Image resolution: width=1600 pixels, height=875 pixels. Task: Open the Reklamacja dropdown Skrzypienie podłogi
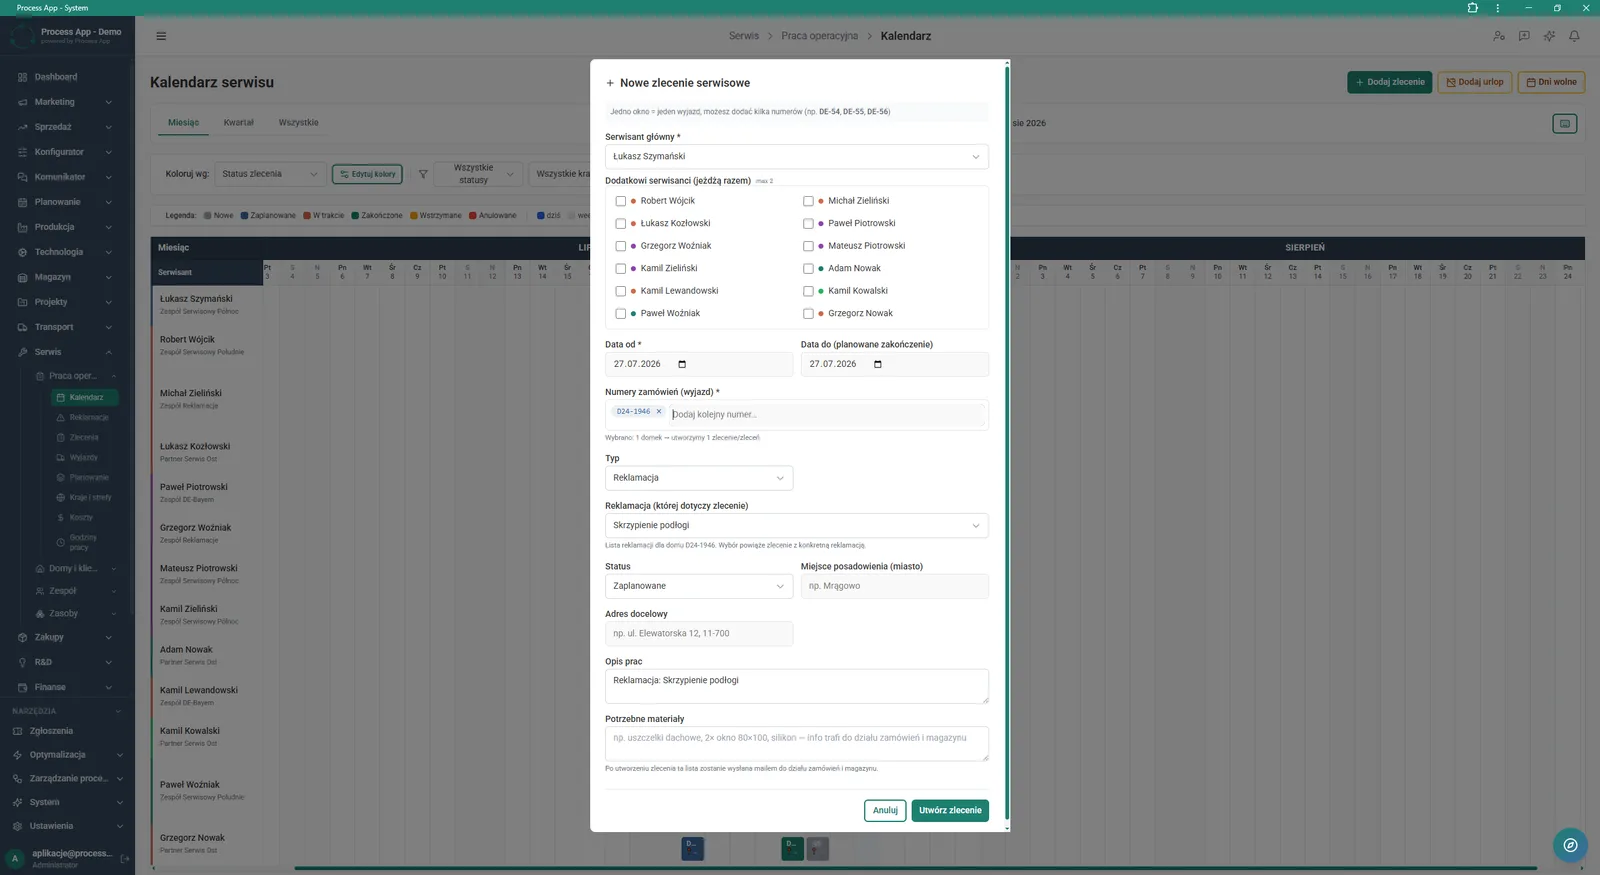click(x=796, y=525)
